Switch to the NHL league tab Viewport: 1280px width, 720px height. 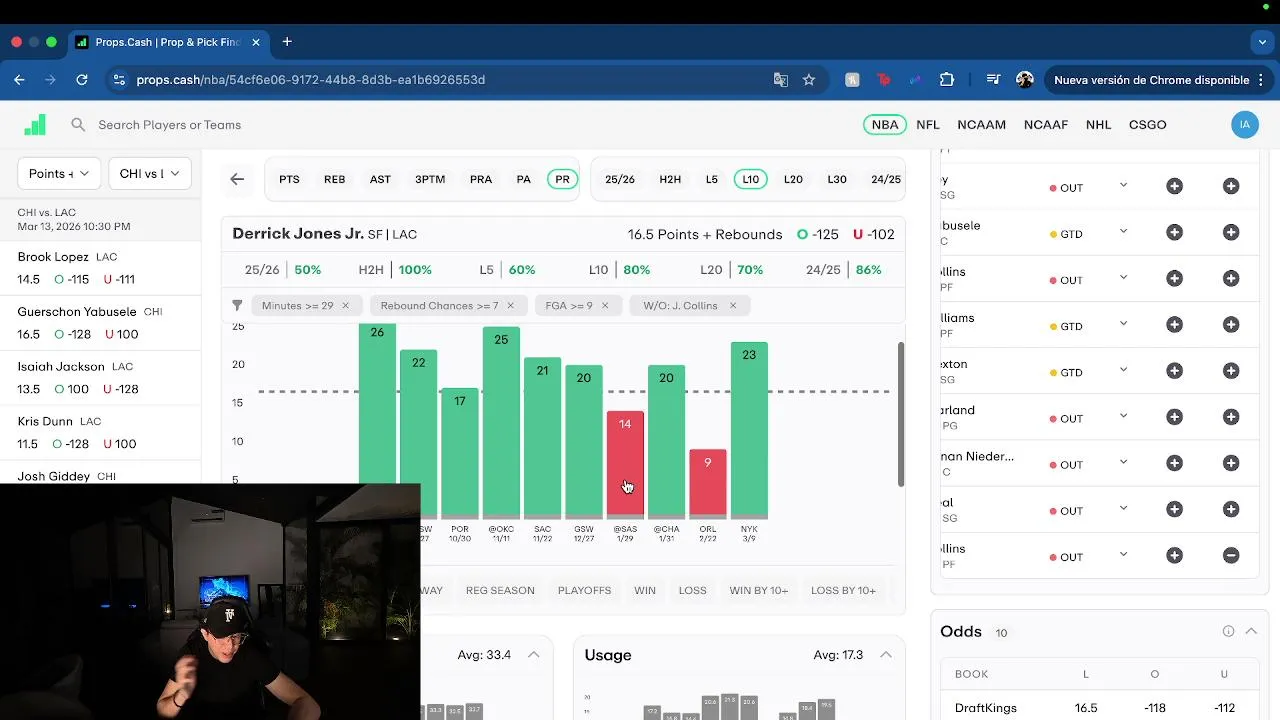1098,125
